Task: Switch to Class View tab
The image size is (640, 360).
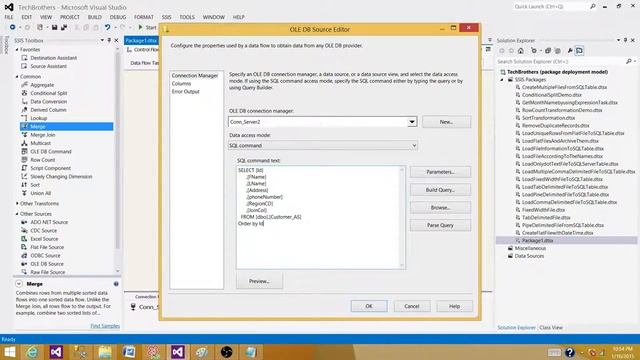Action: tap(551, 327)
